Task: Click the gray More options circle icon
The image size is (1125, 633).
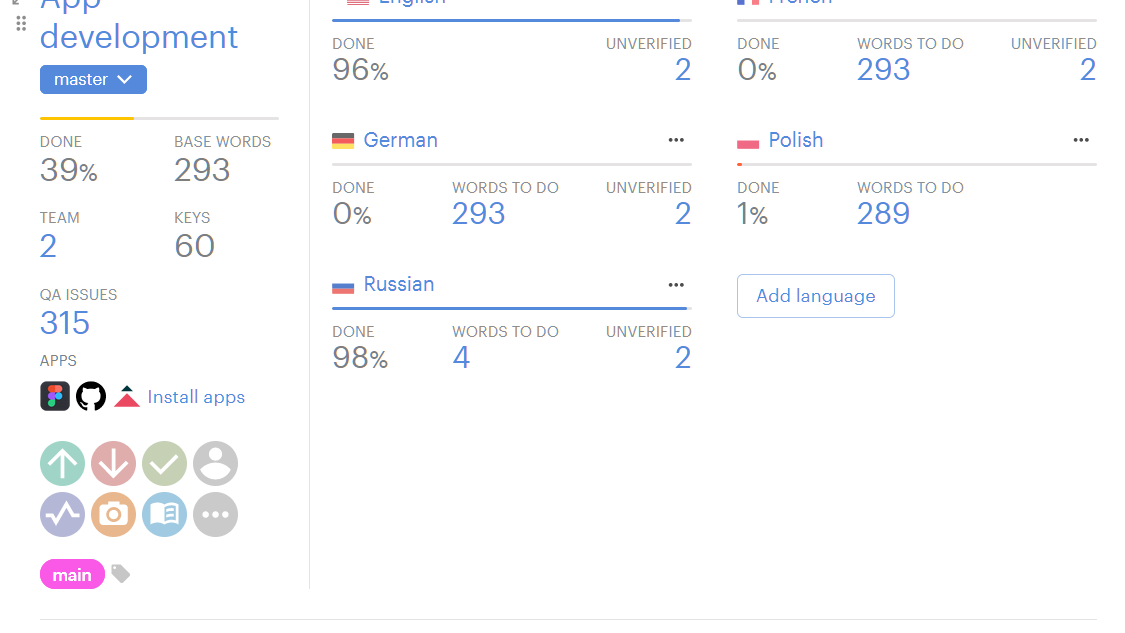Action: [215, 515]
